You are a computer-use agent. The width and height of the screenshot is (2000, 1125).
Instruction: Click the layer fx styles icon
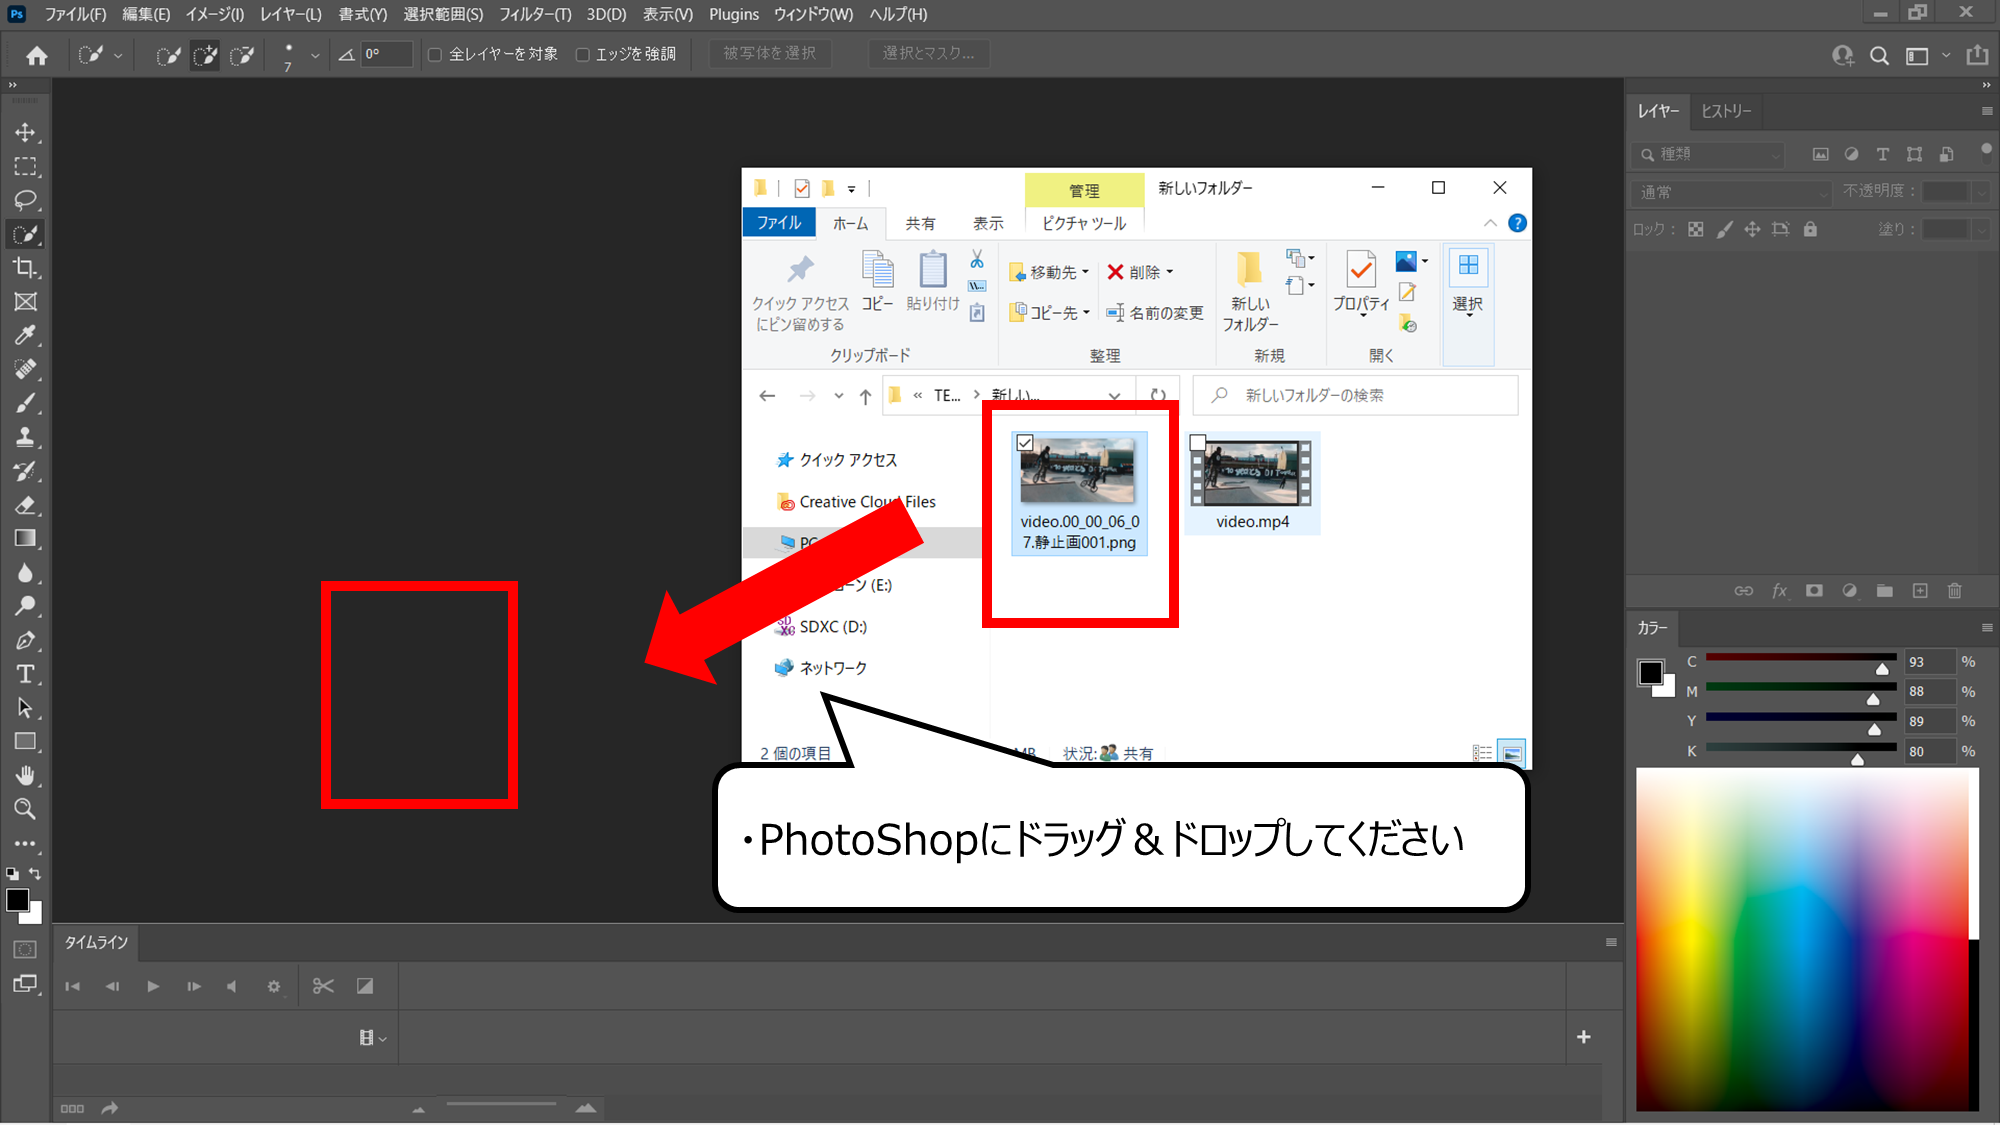pyautogui.click(x=1779, y=591)
